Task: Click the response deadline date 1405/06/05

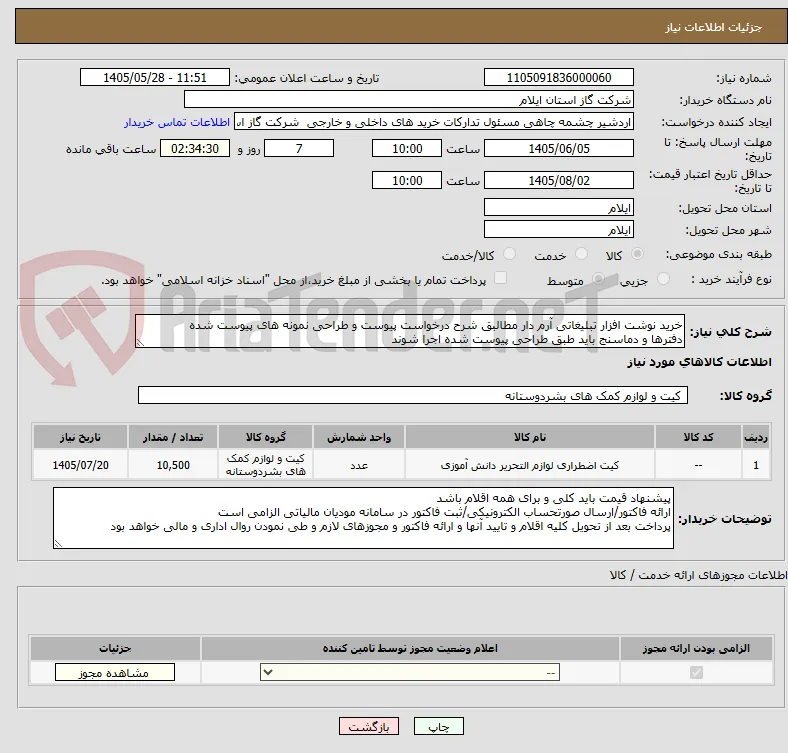Action: tap(558, 149)
